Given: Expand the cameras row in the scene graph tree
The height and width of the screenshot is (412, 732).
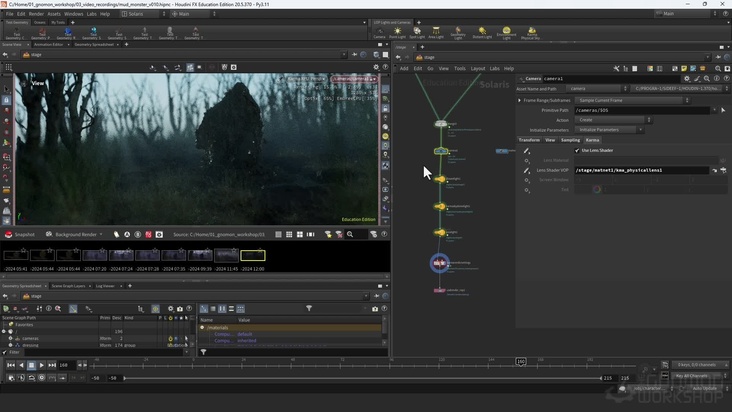Looking at the screenshot, I should click(10, 338).
